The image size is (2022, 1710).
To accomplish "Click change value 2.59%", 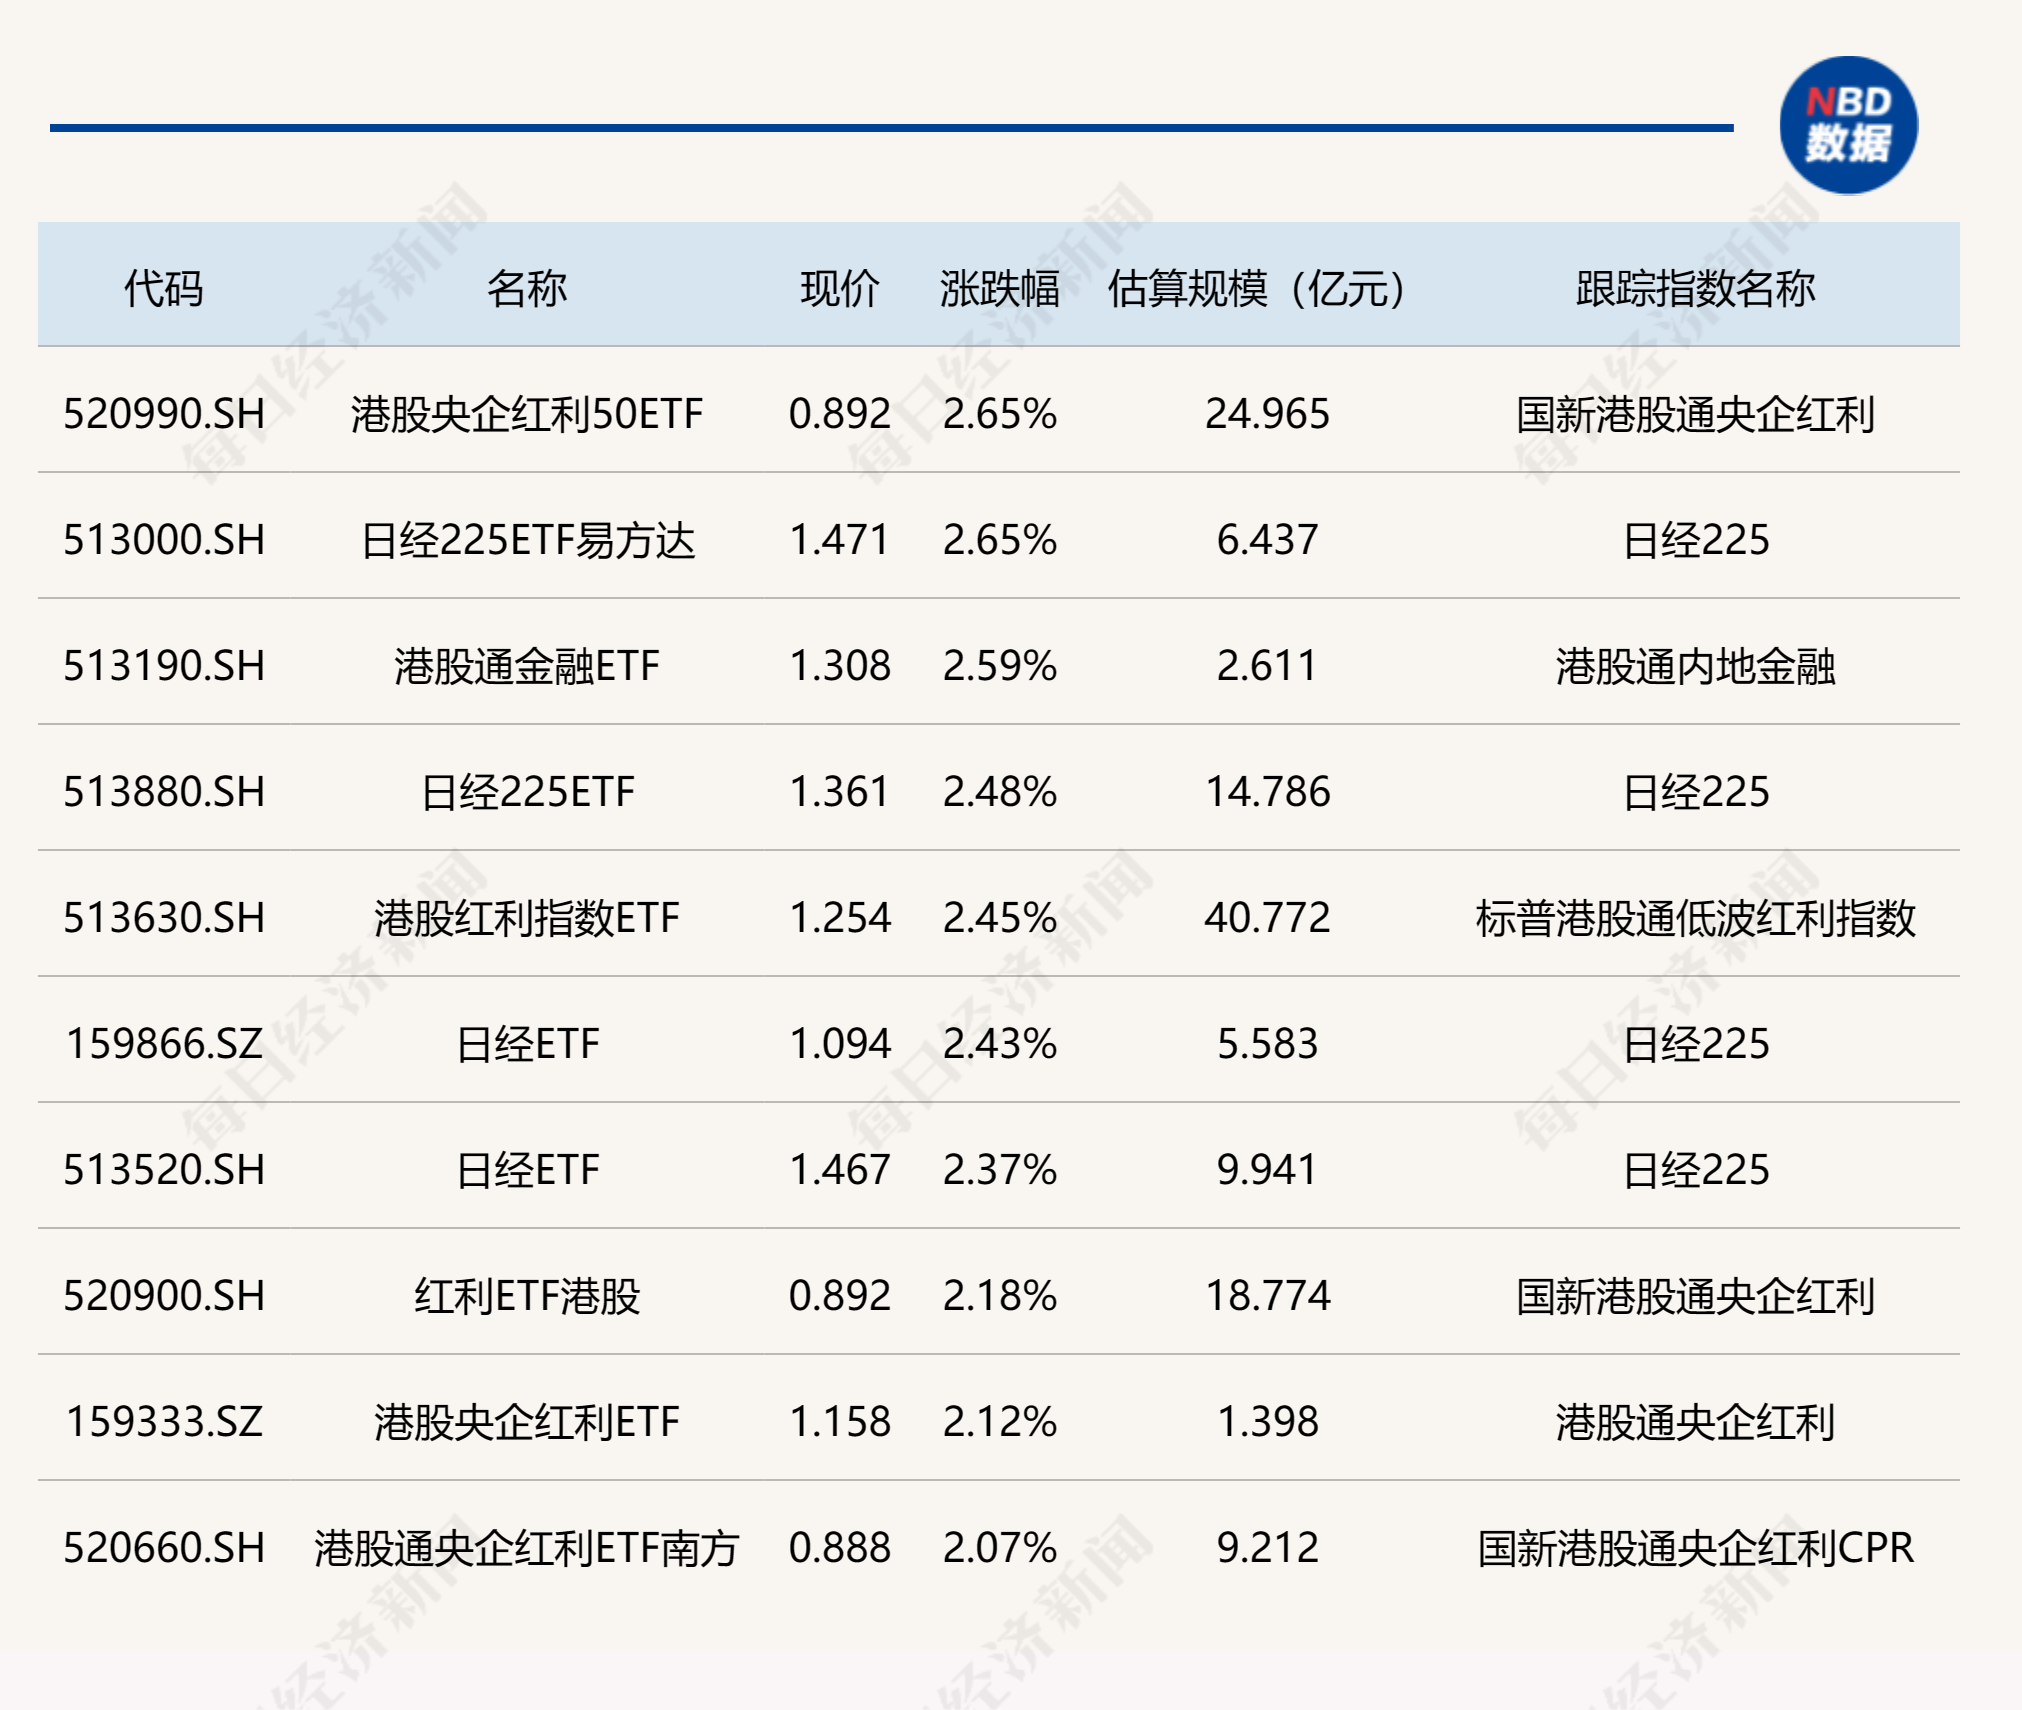I will (x=999, y=665).
